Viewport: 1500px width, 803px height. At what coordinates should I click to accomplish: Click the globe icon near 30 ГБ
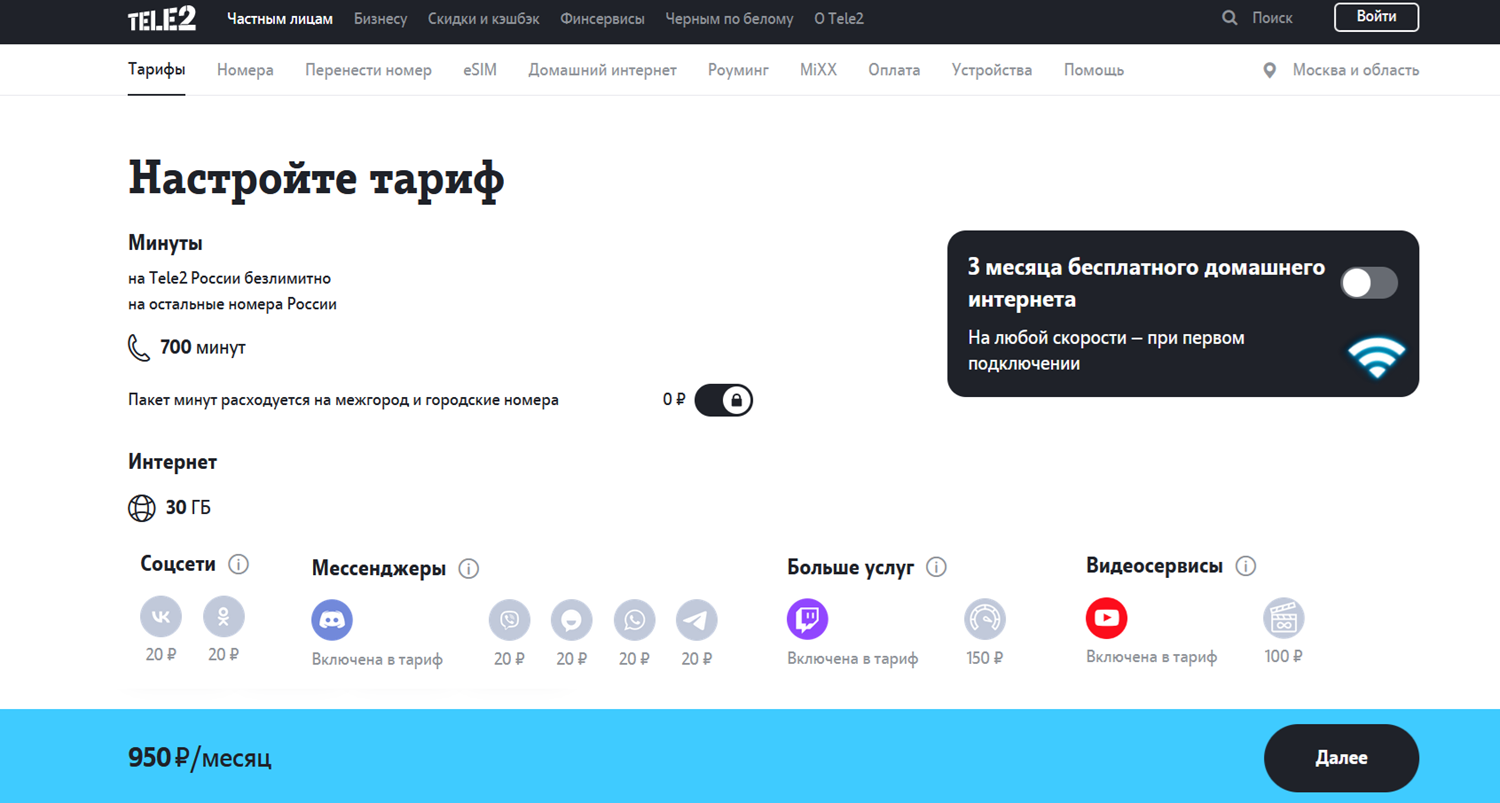point(142,508)
